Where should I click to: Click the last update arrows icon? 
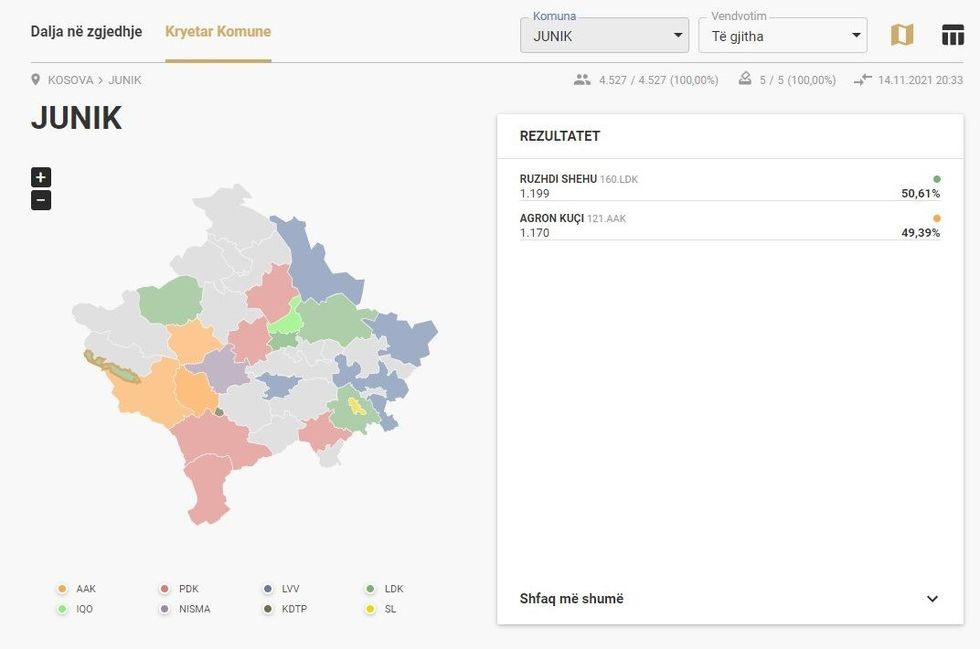pyautogui.click(x=863, y=80)
